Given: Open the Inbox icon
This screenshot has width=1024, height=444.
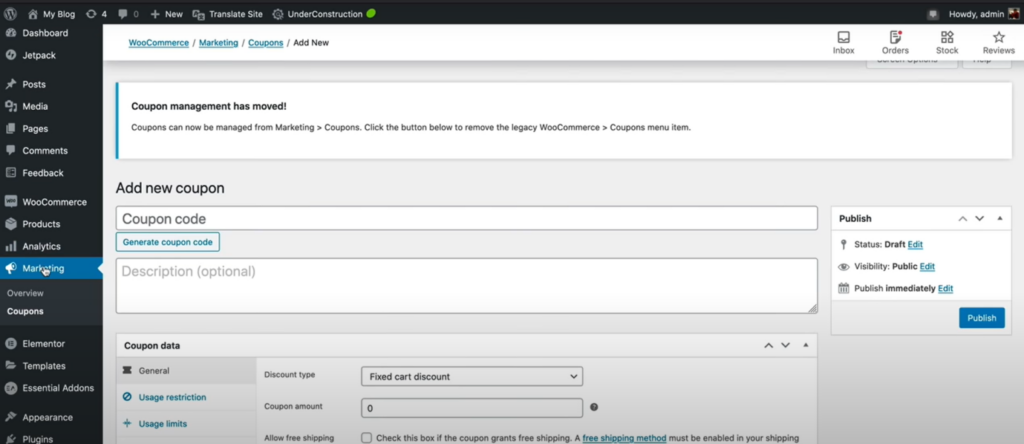Looking at the screenshot, I should 844,37.
